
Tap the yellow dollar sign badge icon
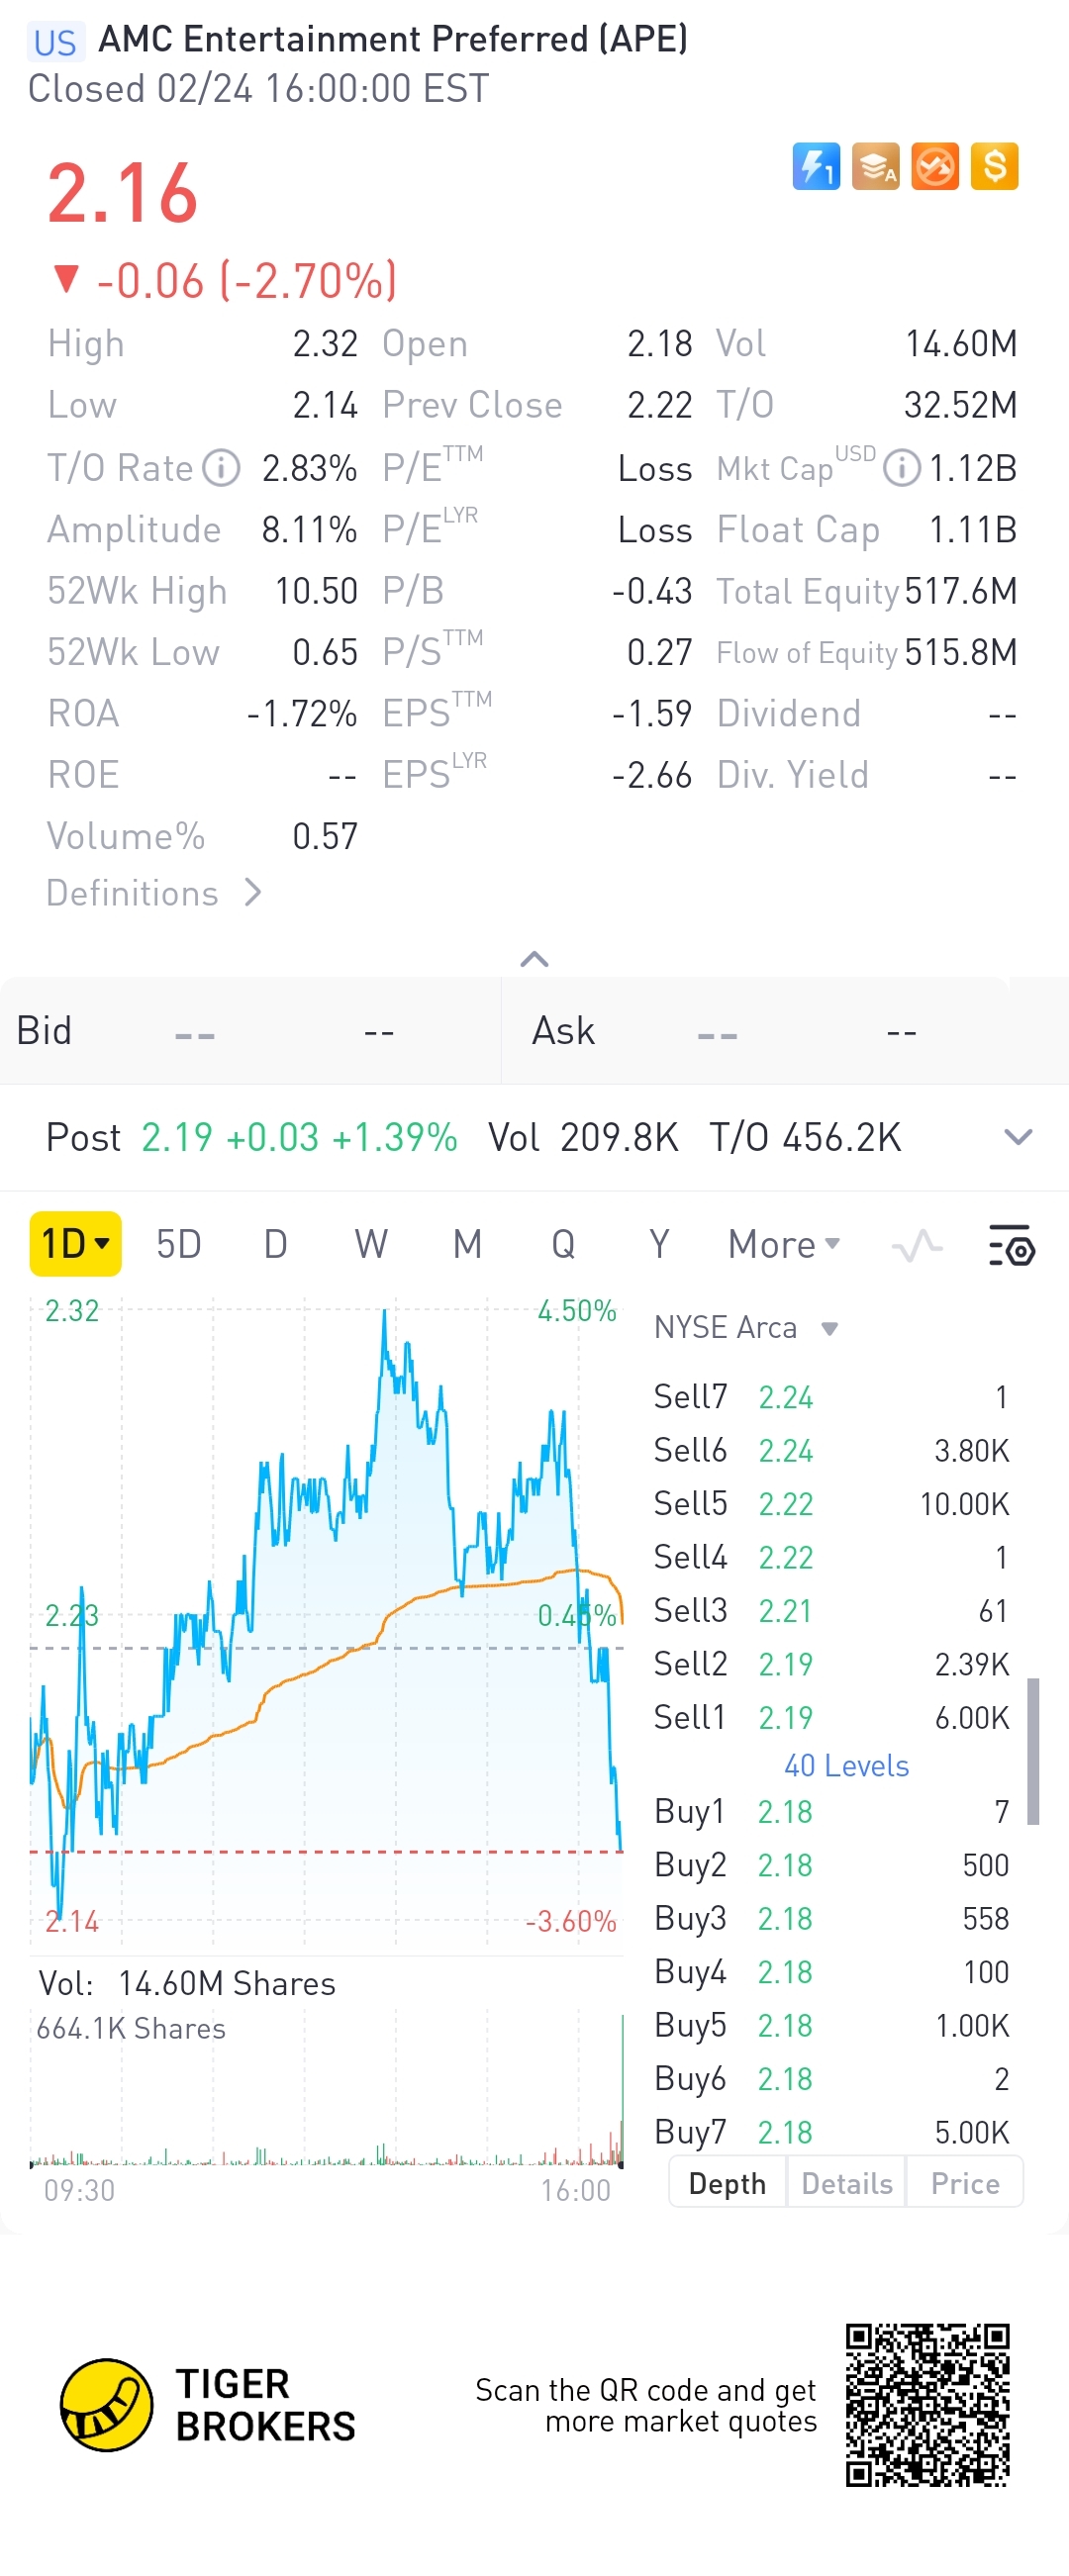(994, 166)
